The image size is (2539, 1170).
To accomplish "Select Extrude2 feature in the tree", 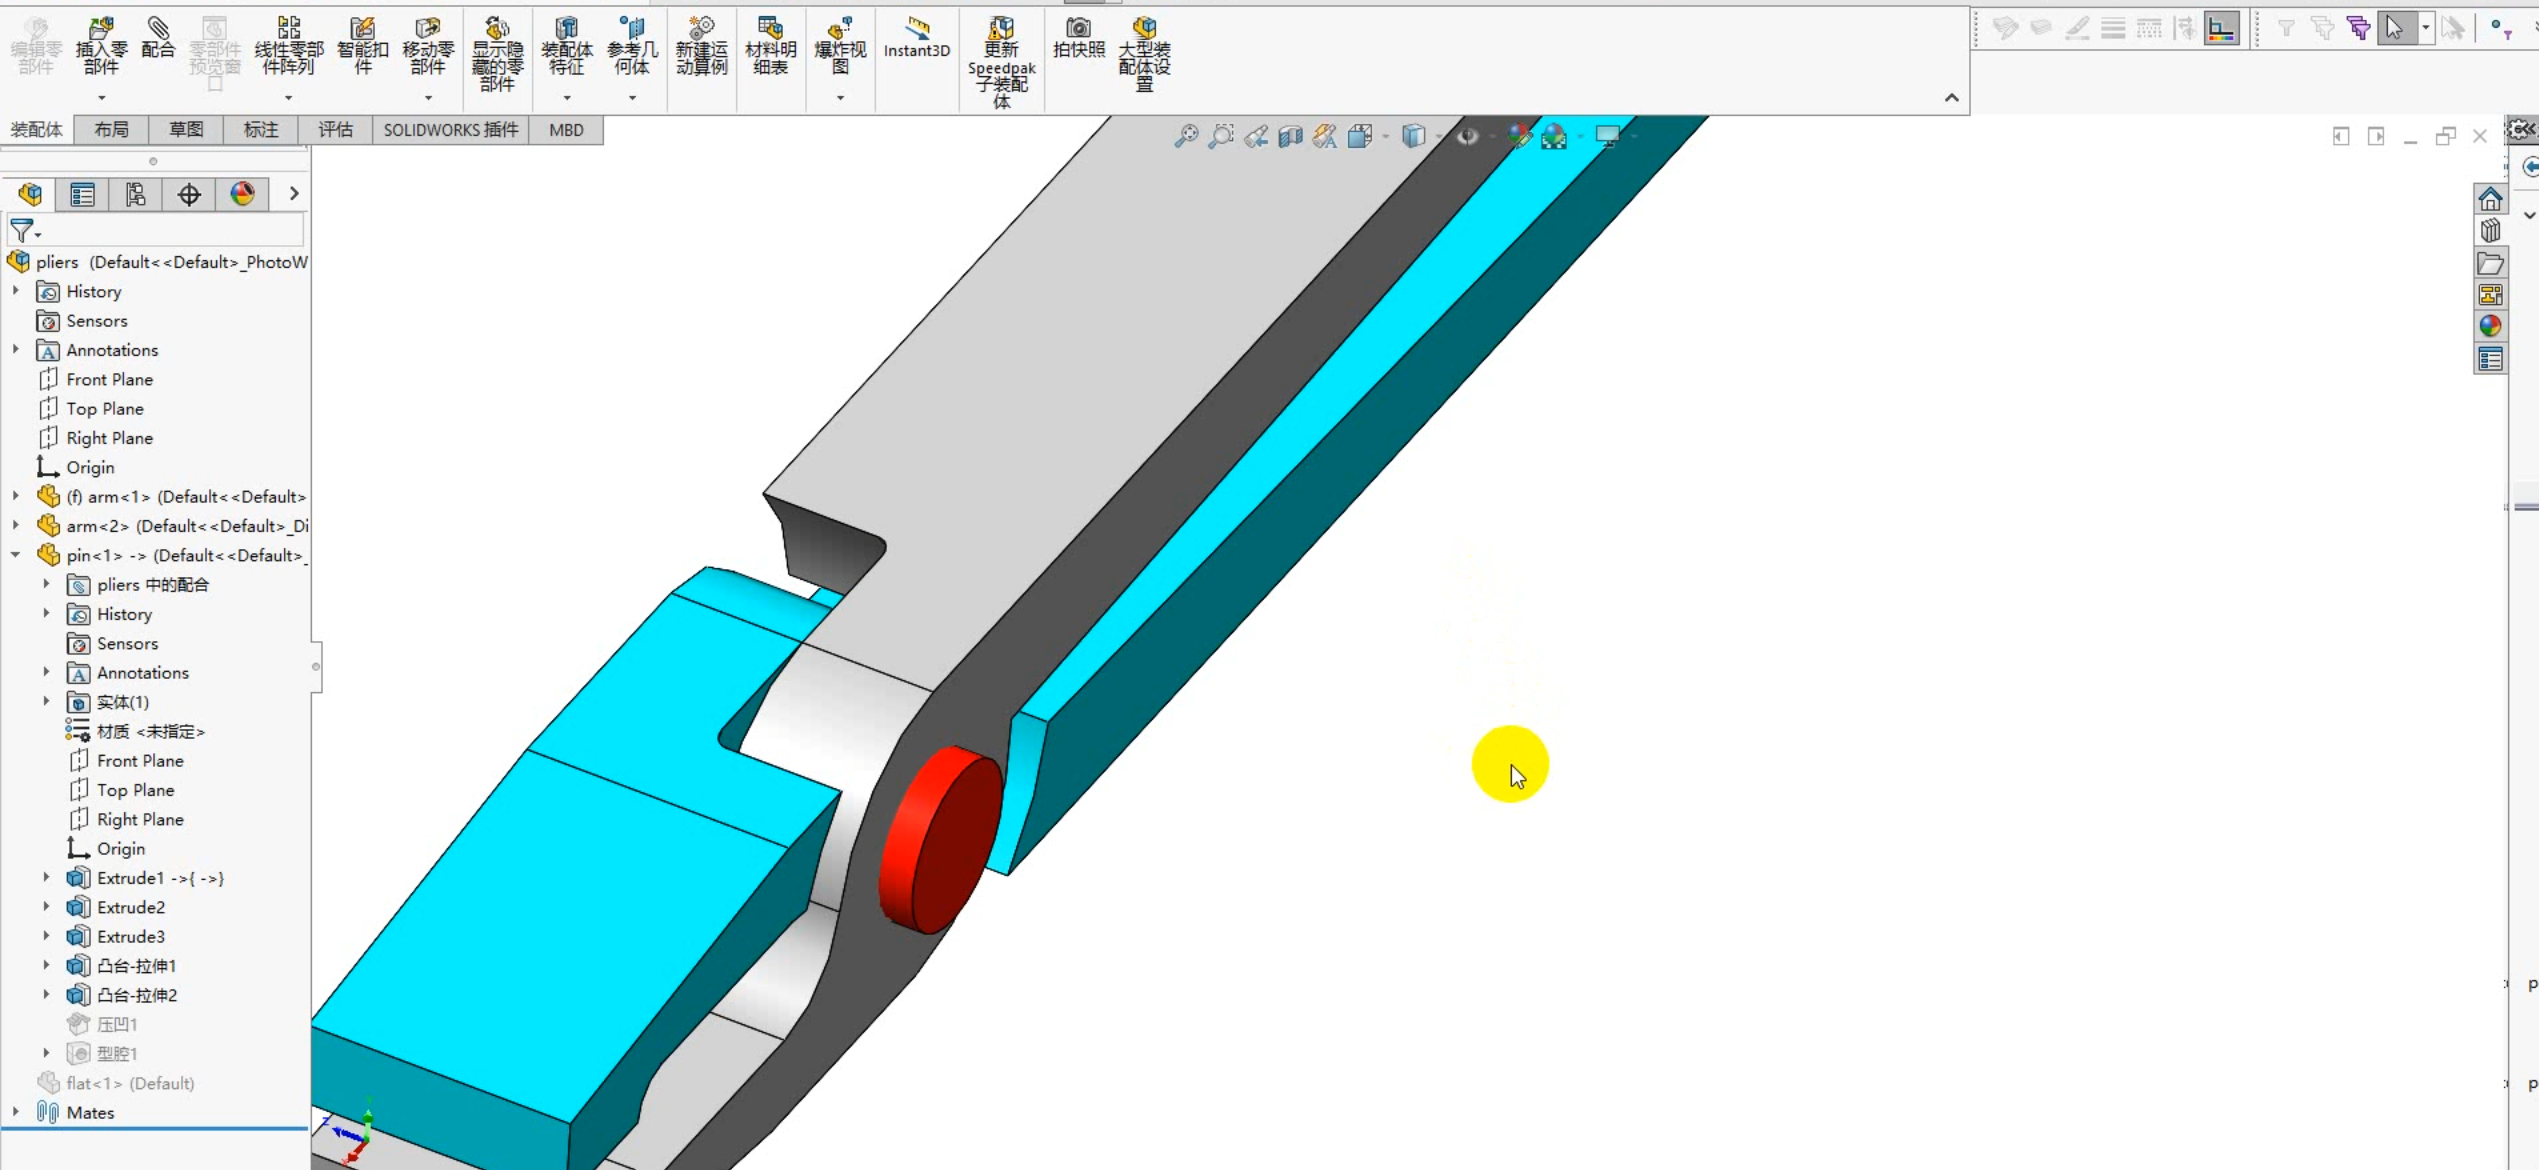I will (x=131, y=907).
